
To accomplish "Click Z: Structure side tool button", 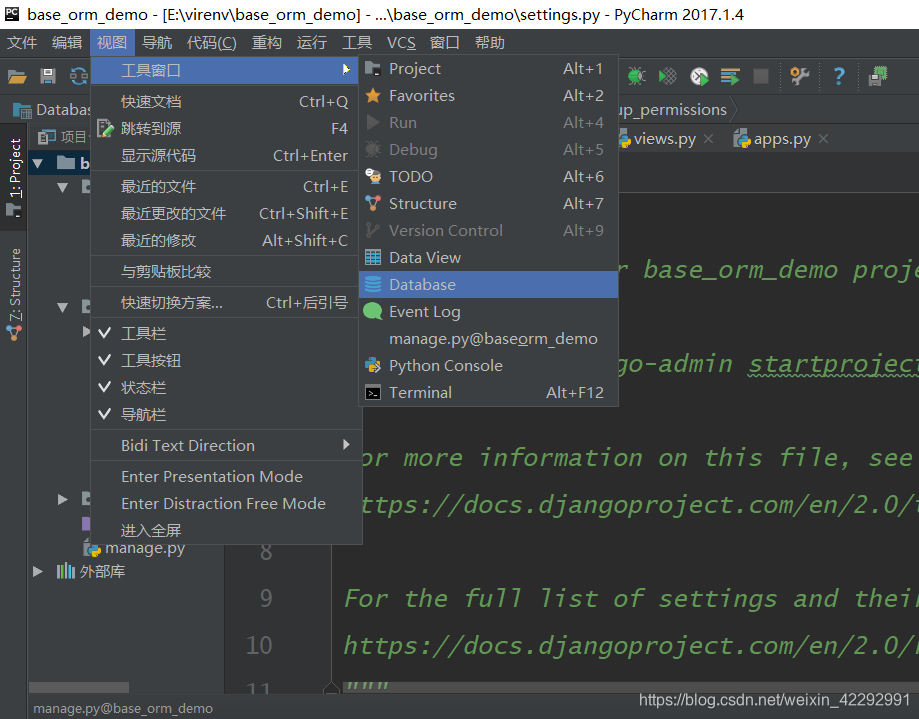I will tap(14, 294).
